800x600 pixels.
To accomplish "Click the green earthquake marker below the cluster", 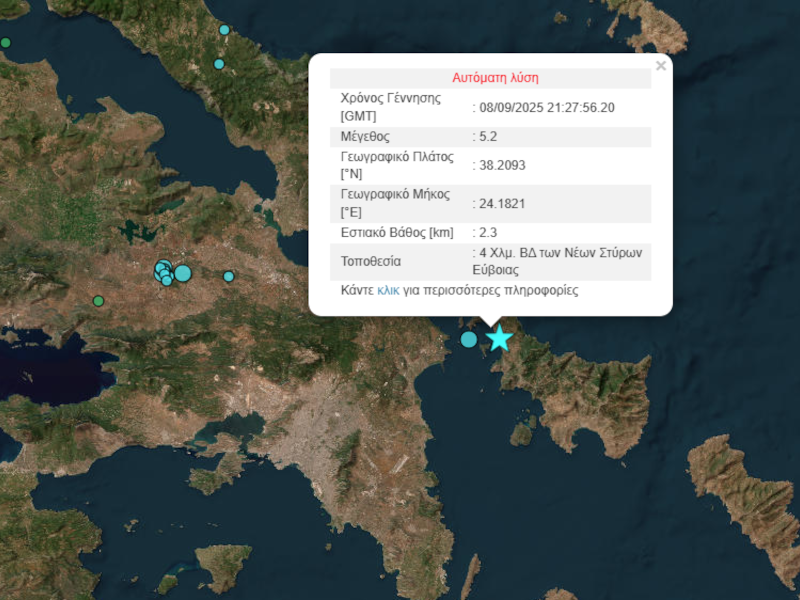I will pos(97,299).
